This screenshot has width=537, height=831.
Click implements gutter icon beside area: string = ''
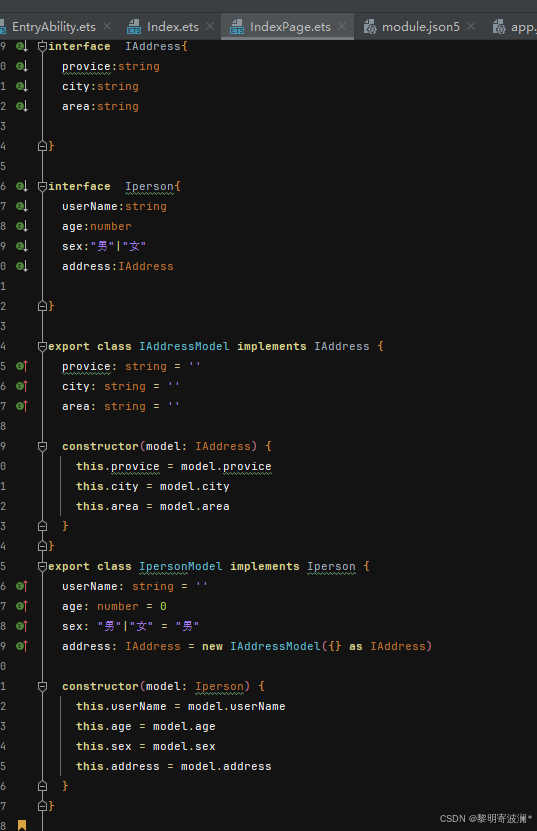click(22, 406)
